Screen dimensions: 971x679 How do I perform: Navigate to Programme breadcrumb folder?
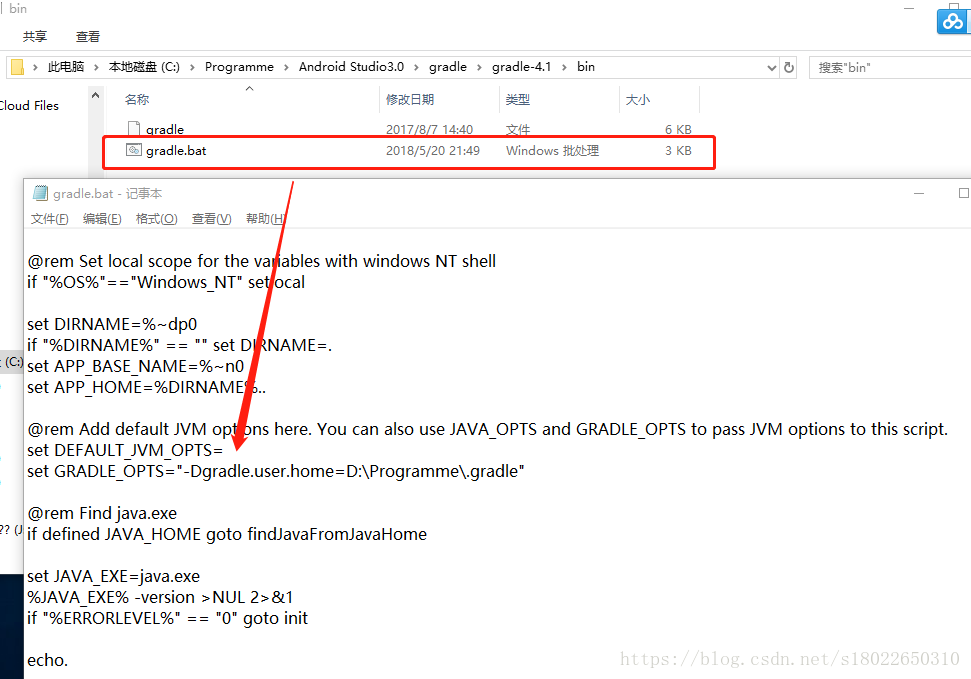coord(239,67)
